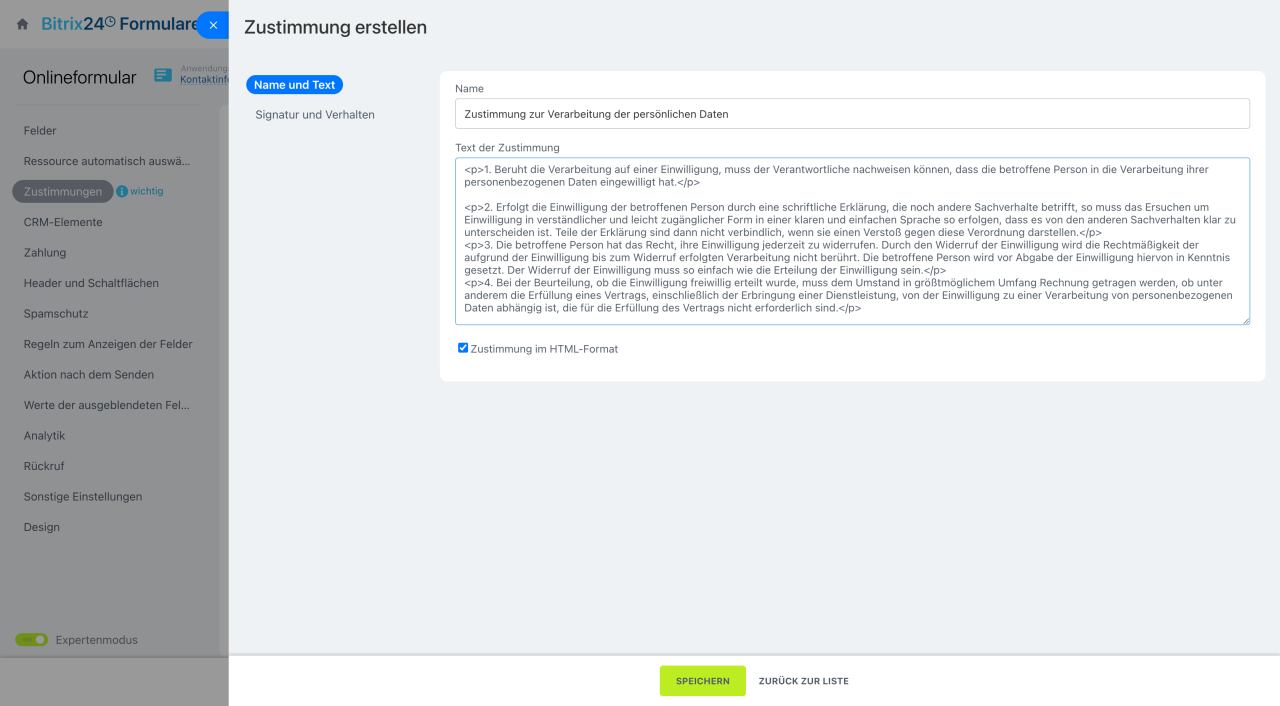Image resolution: width=1280 pixels, height=706 pixels.
Task: Open the Spamschutz menu item
Action: [56, 314]
